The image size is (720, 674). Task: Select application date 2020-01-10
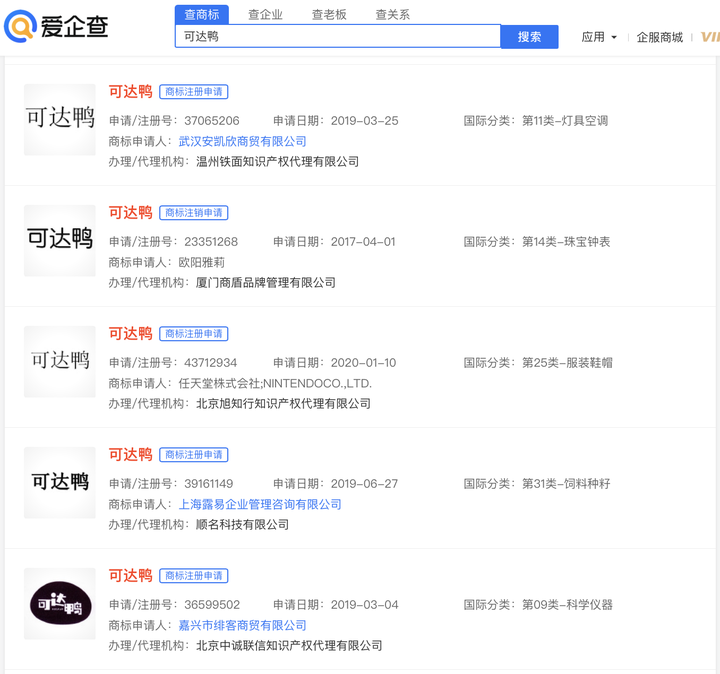point(363,363)
